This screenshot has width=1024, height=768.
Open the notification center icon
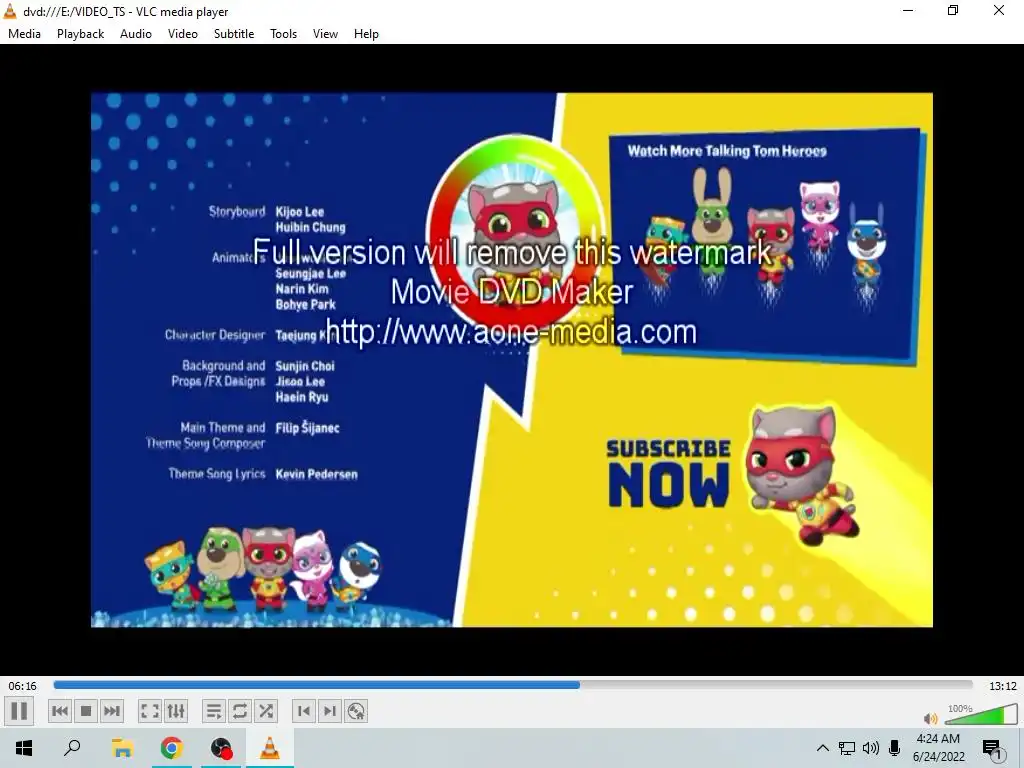coord(993,748)
